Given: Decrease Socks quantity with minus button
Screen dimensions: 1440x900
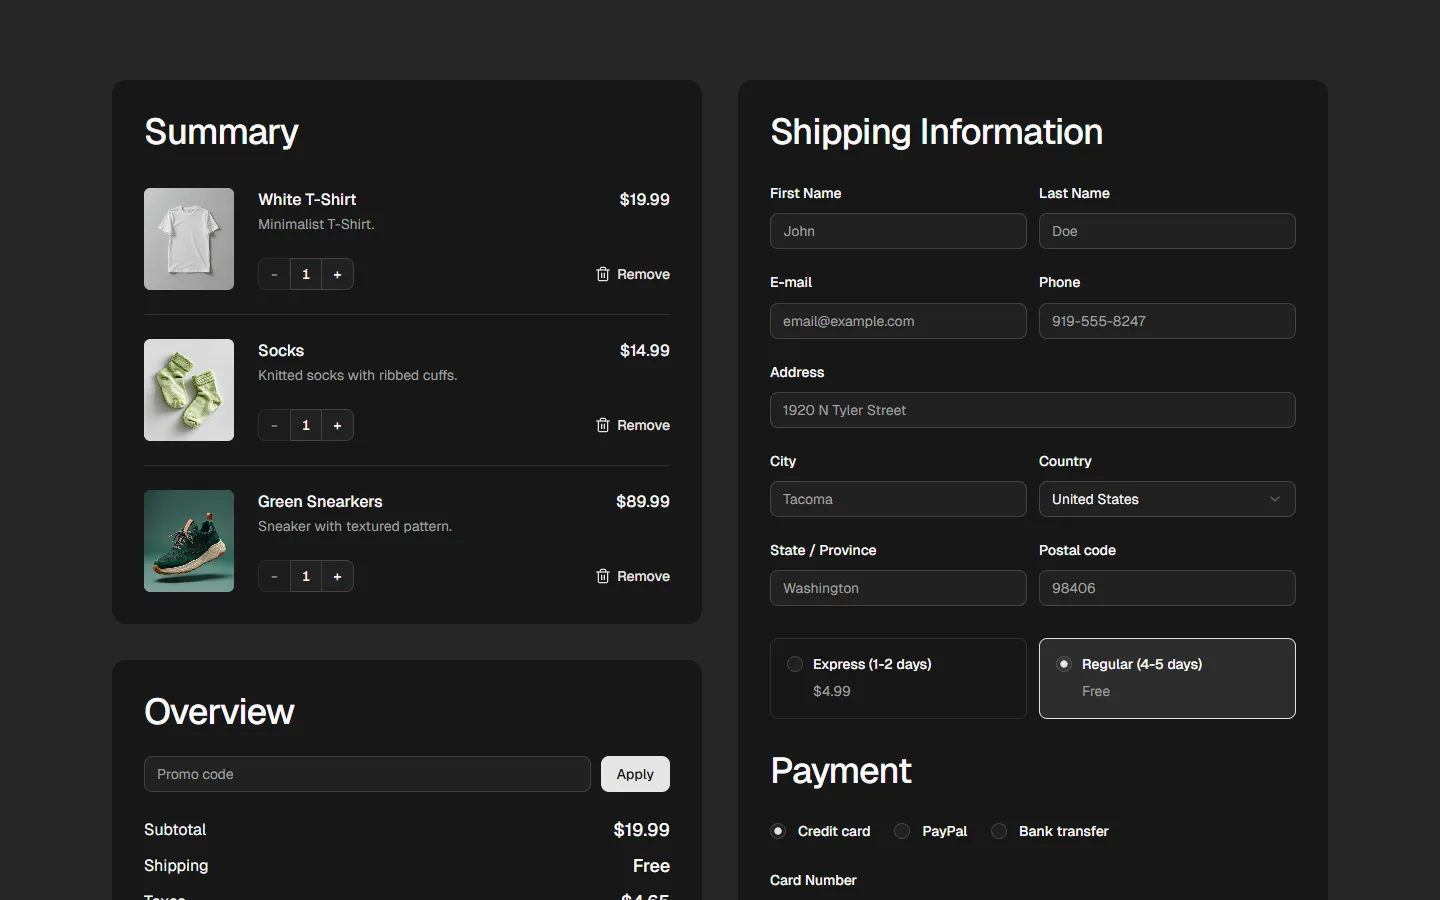Looking at the screenshot, I should (x=274, y=425).
